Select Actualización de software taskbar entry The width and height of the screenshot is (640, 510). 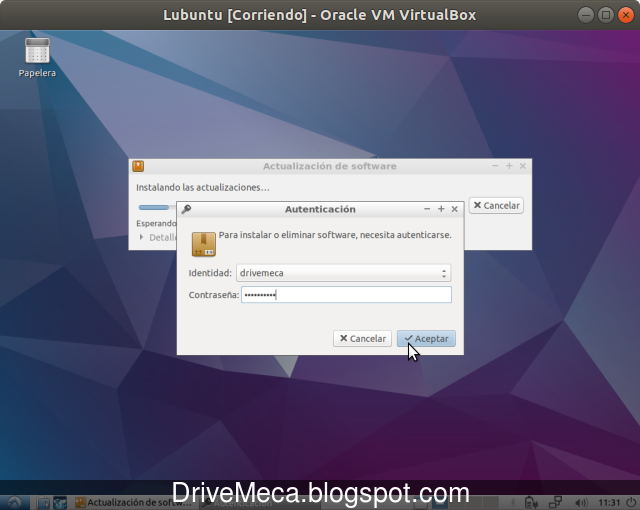(134, 503)
